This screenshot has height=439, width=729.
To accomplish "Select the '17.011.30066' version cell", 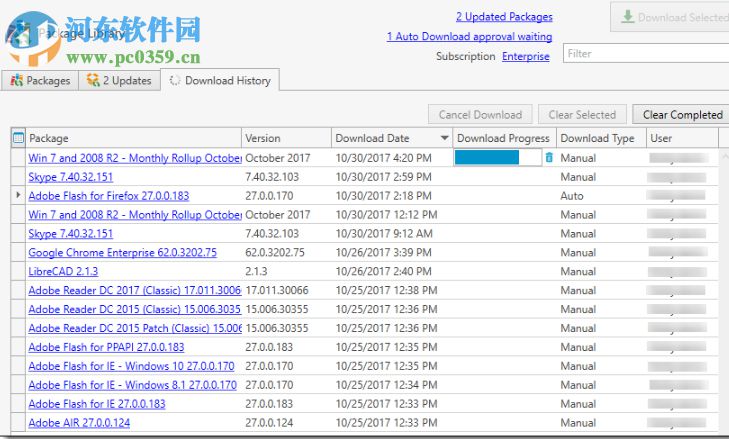I will pos(286,290).
